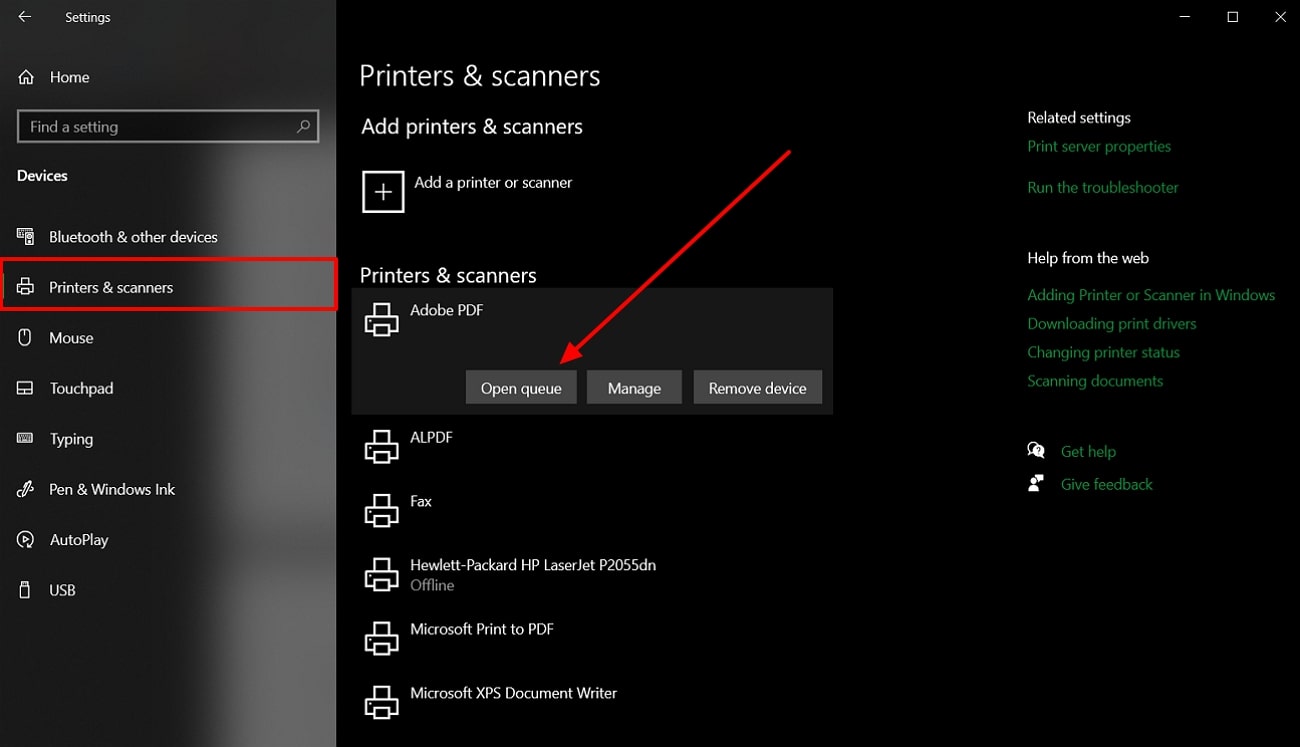Select the AutoPlay icon in sidebar
This screenshot has width=1300, height=747.
click(25, 539)
